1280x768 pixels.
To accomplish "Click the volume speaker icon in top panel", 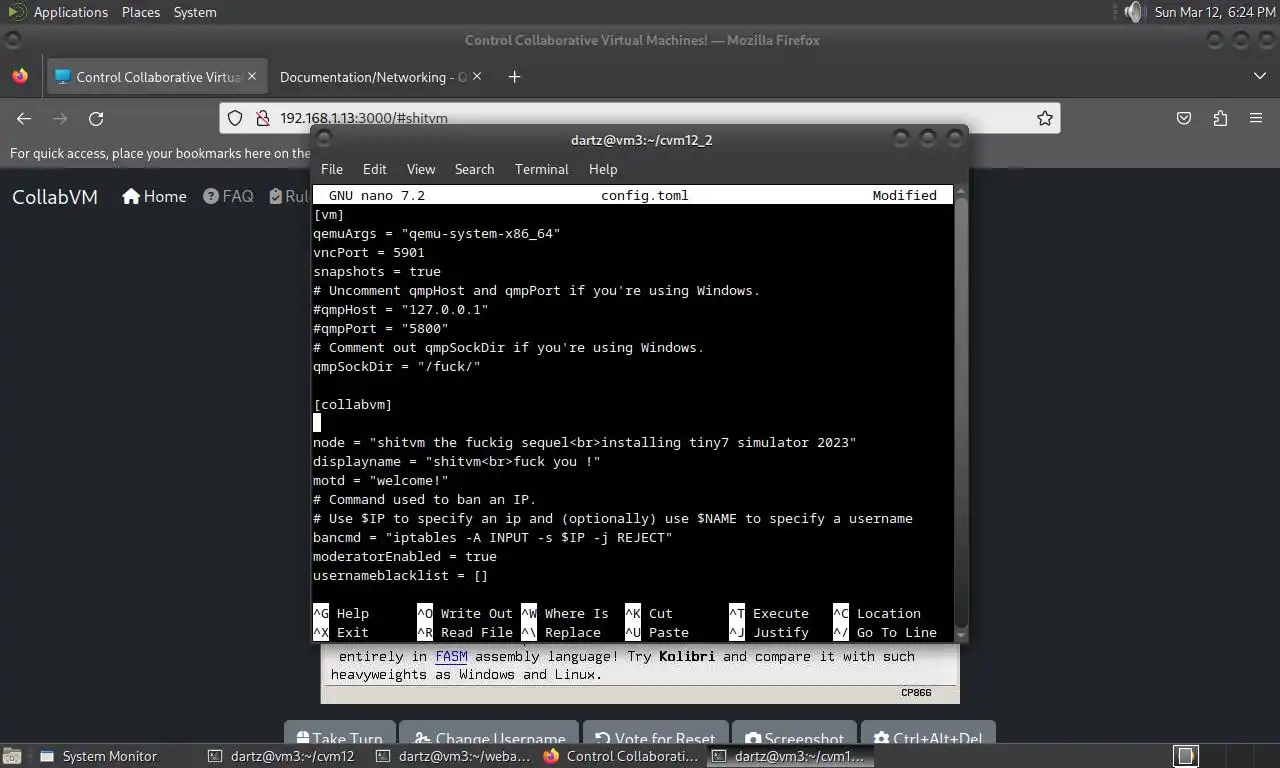I will pos(1133,12).
